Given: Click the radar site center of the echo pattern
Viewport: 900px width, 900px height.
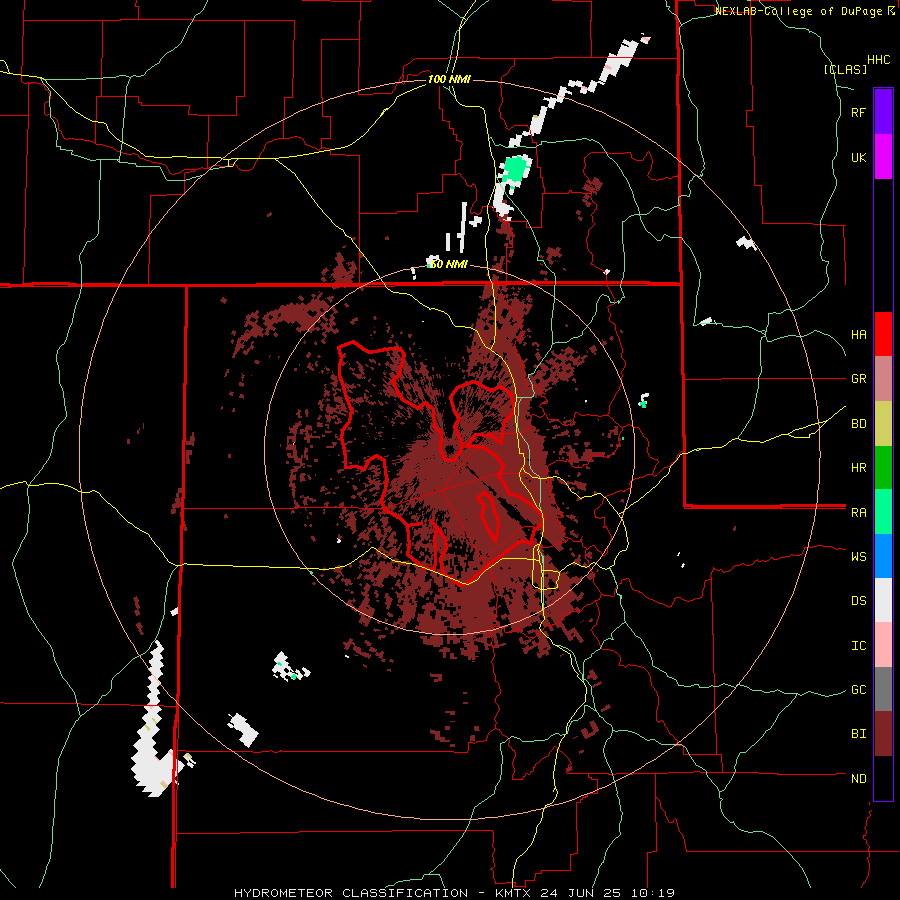Looking at the screenshot, I should 450,450.
